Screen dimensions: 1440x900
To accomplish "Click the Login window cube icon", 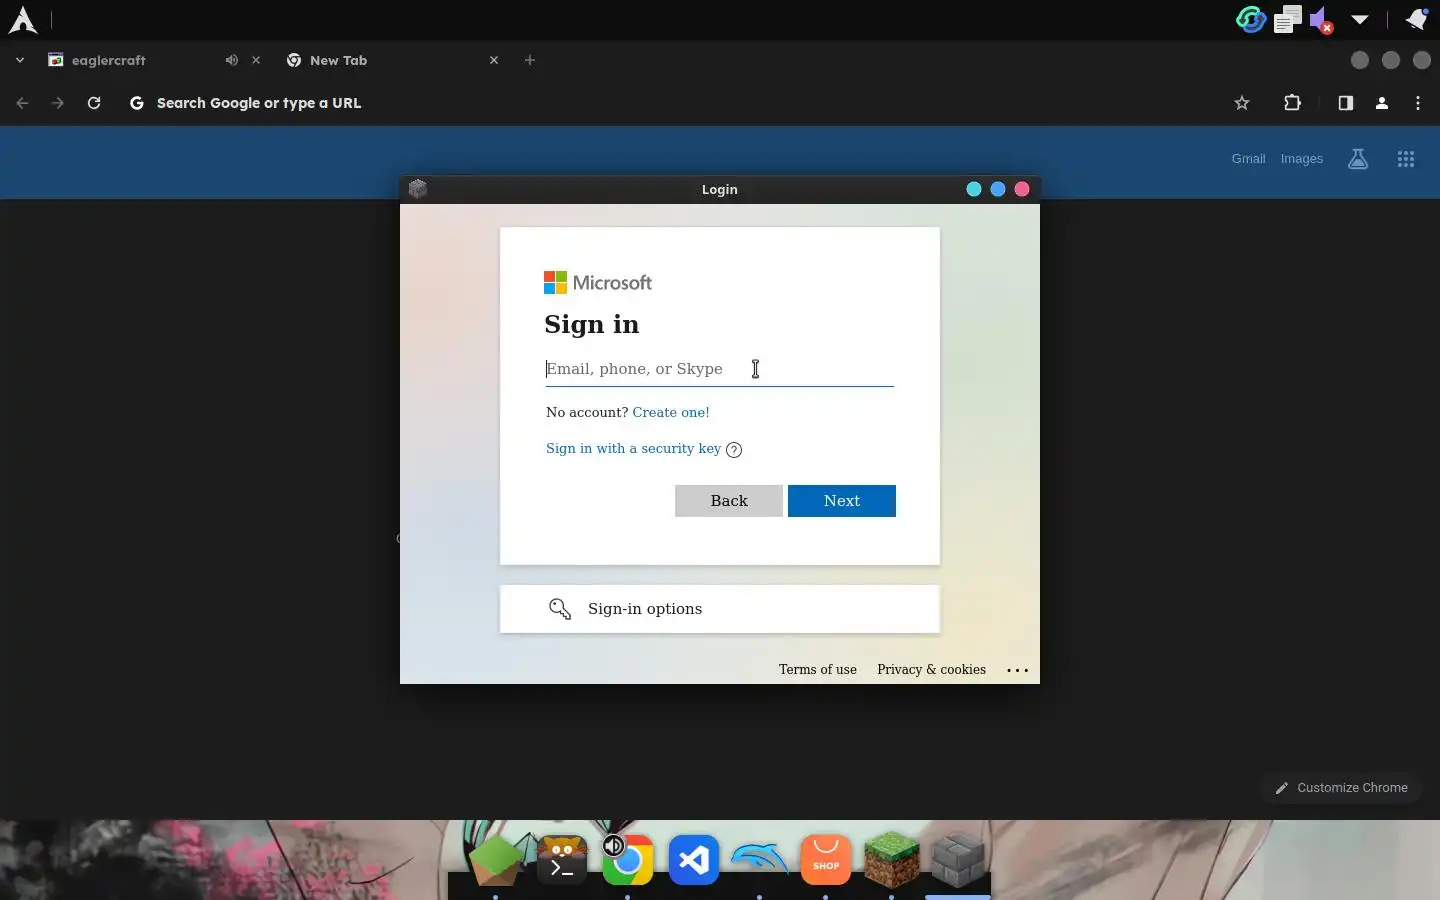I will tap(418, 189).
